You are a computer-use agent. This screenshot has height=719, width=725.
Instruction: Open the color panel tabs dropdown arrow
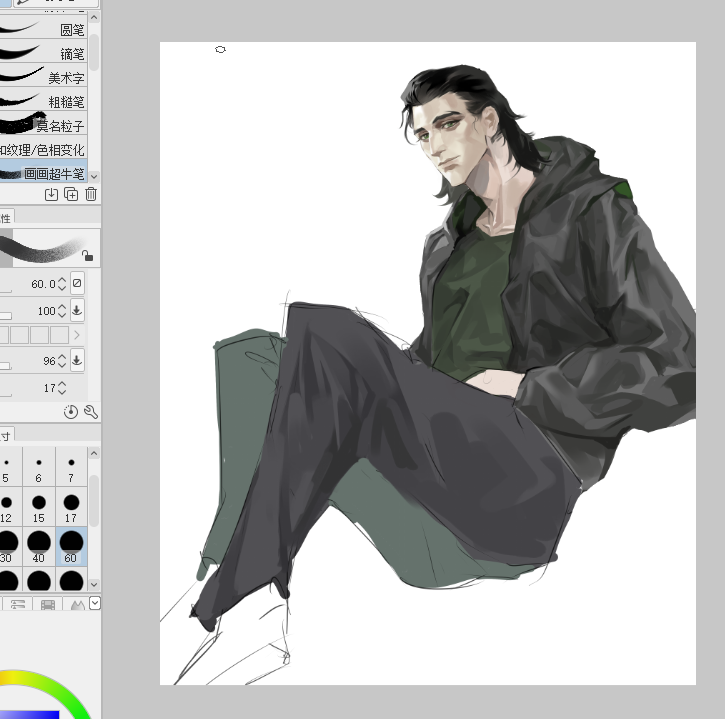(95, 603)
